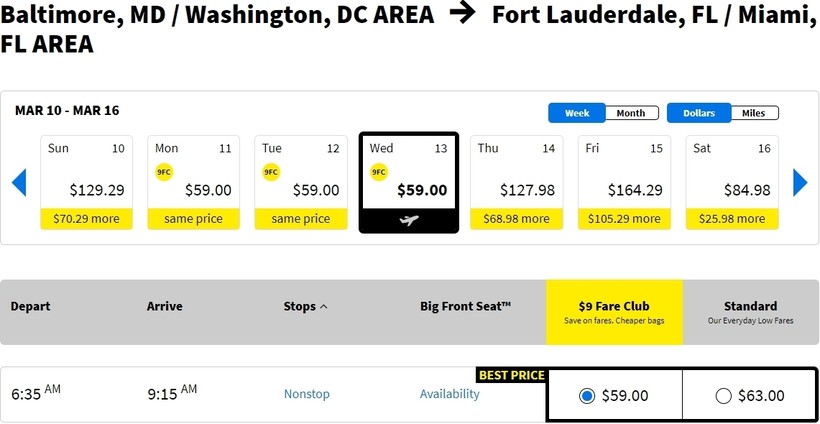Click the previous week left arrow
Screen dimensions: 820x424
point(18,183)
